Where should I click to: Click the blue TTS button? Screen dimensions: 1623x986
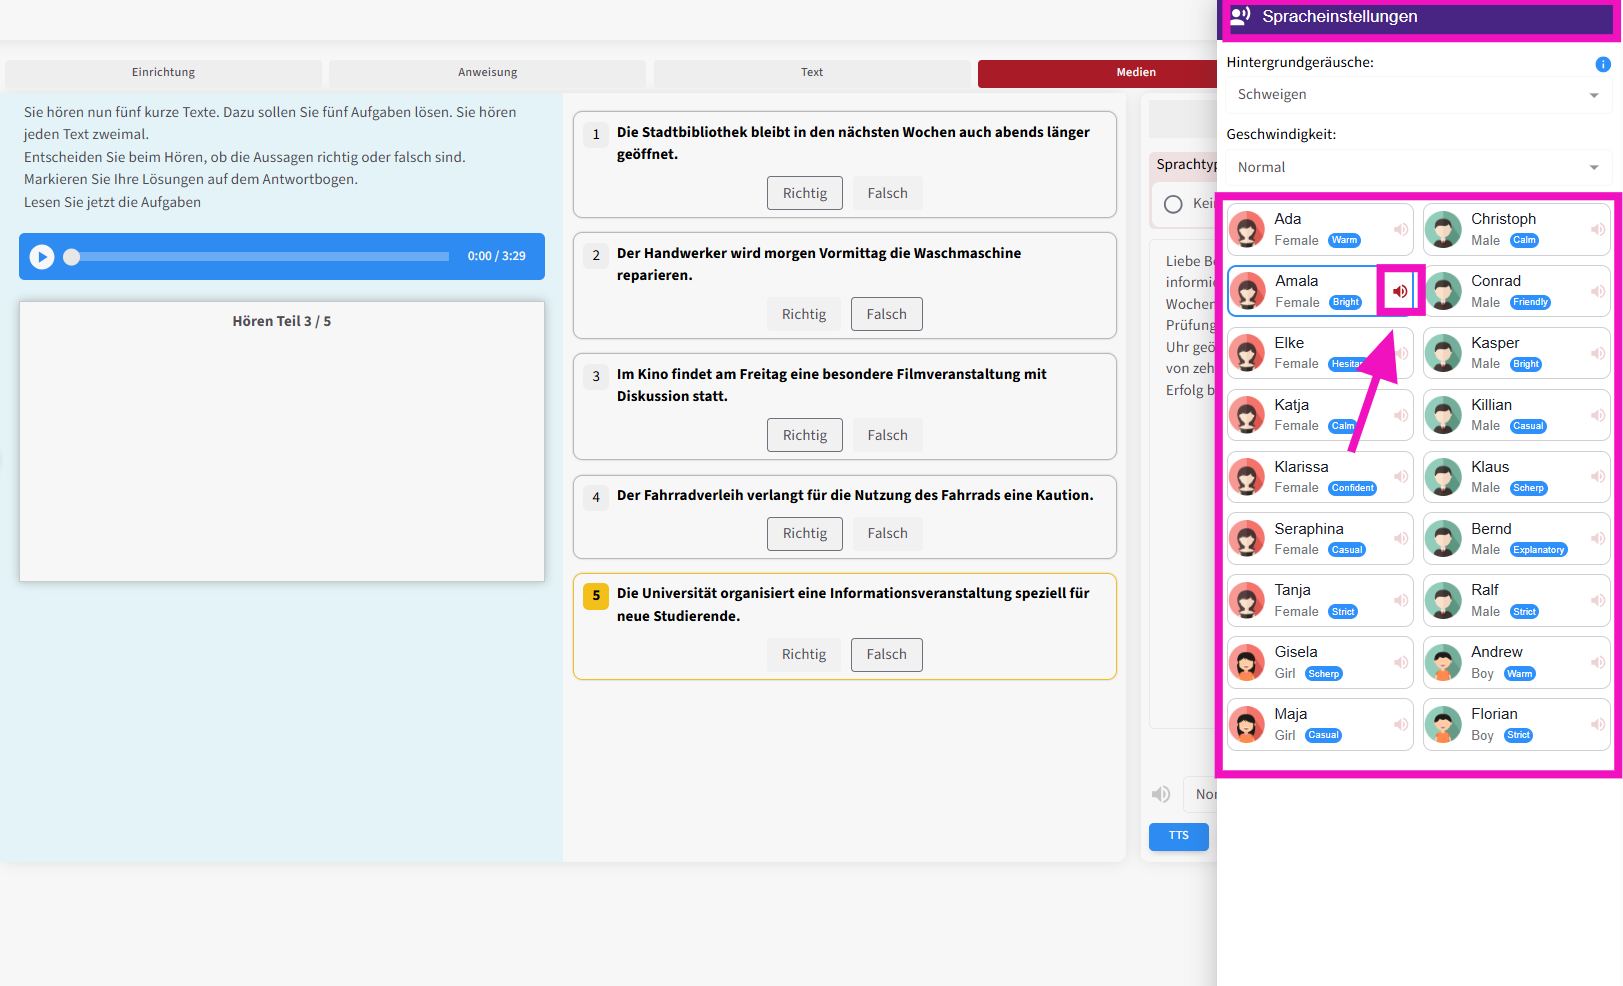pyautogui.click(x=1178, y=836)
